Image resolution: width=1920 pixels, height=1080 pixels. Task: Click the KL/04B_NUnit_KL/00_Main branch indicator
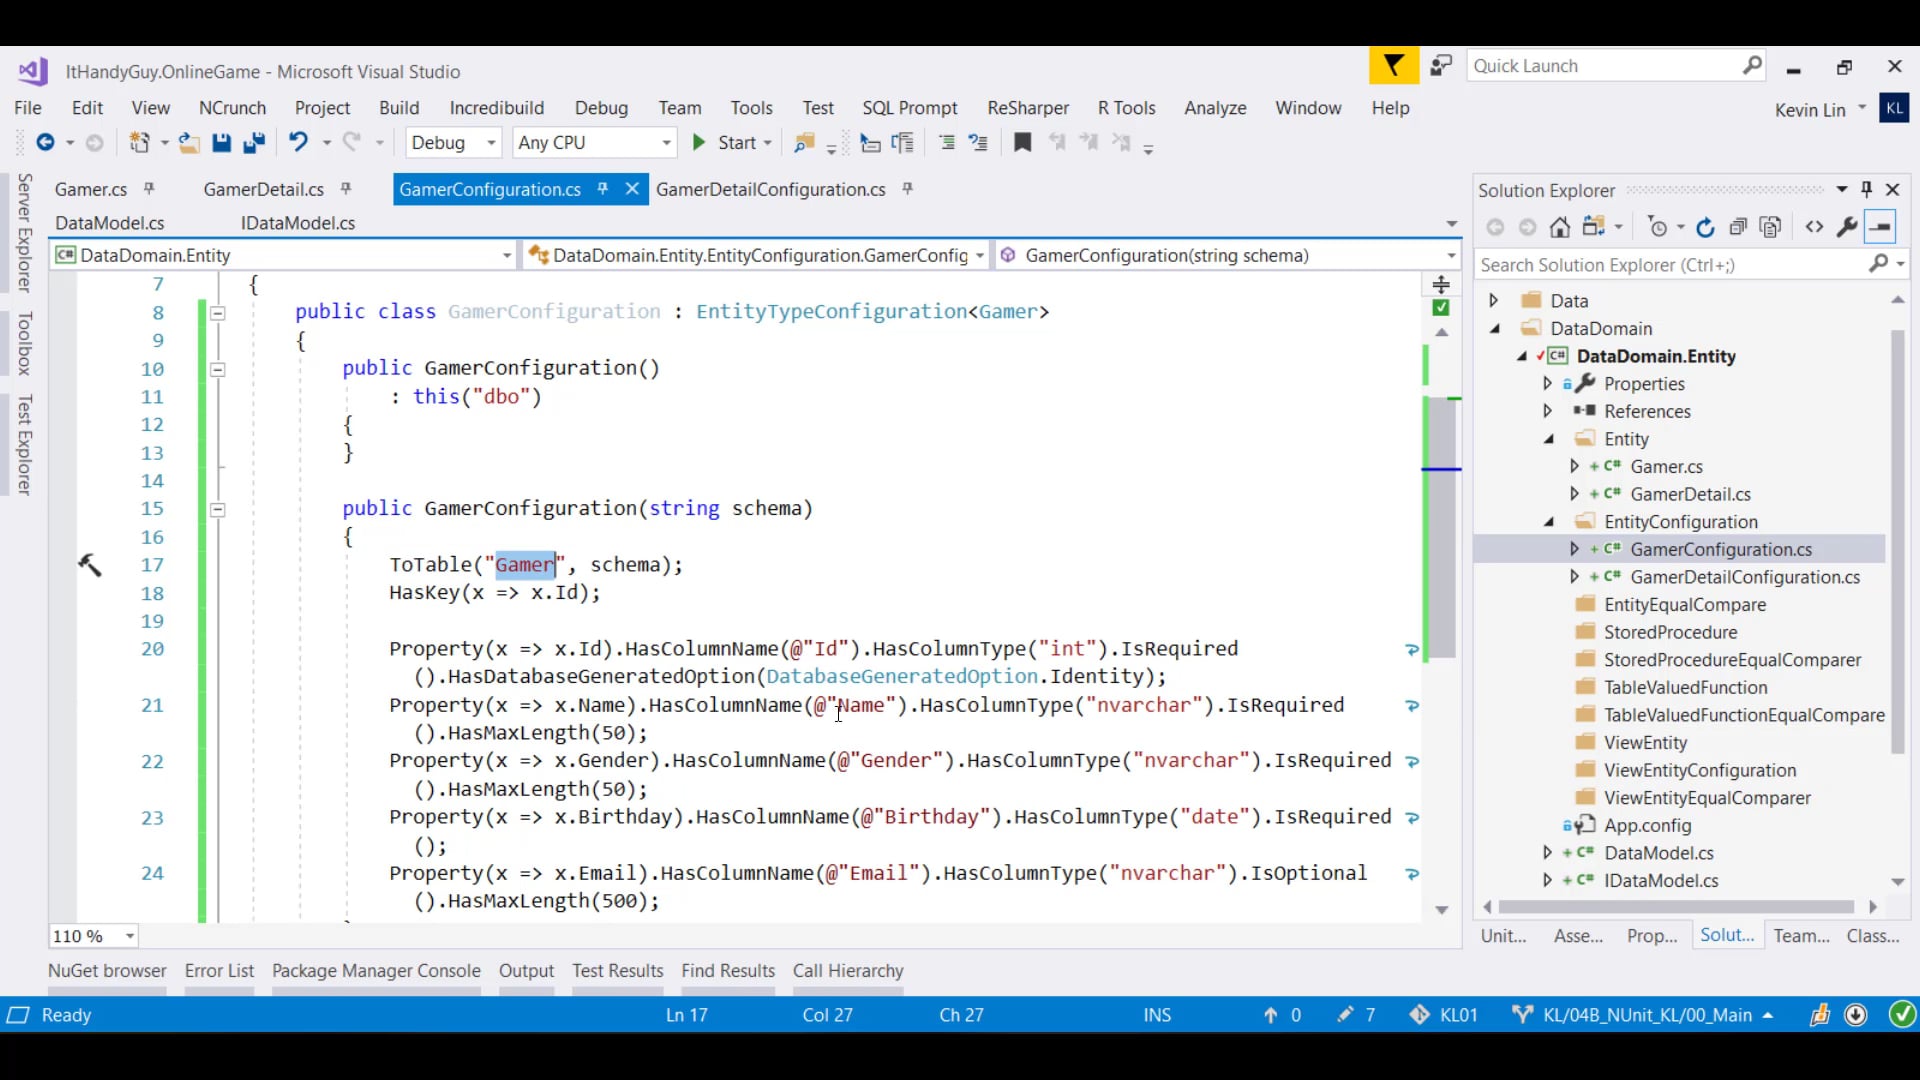(1646, 1015)
